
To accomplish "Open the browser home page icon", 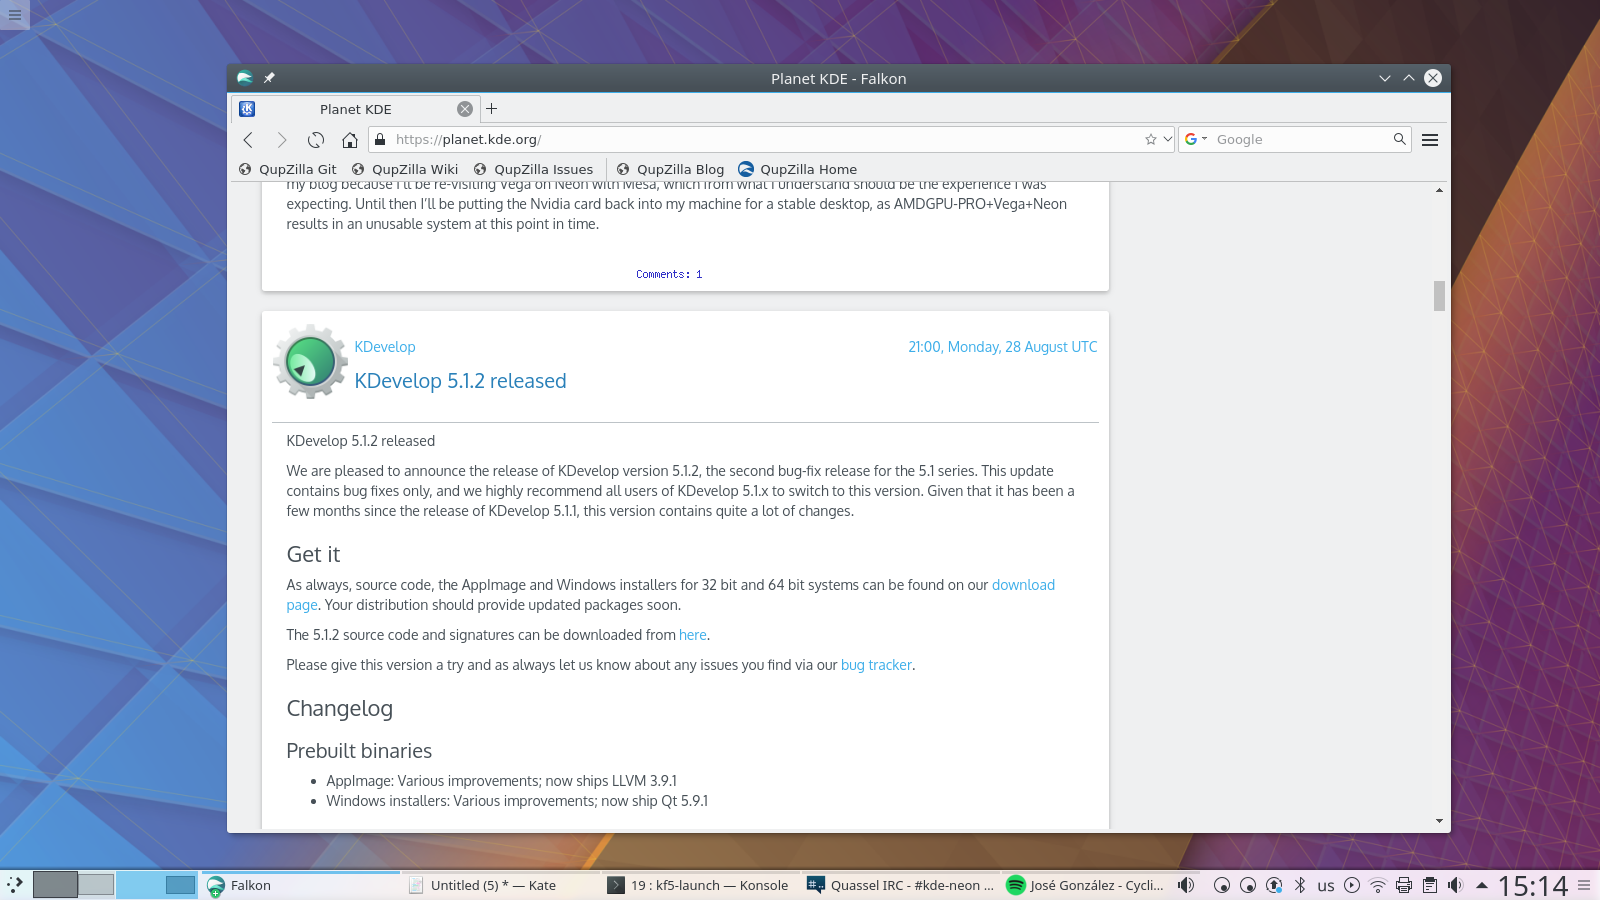I will [x=349, y=140].
